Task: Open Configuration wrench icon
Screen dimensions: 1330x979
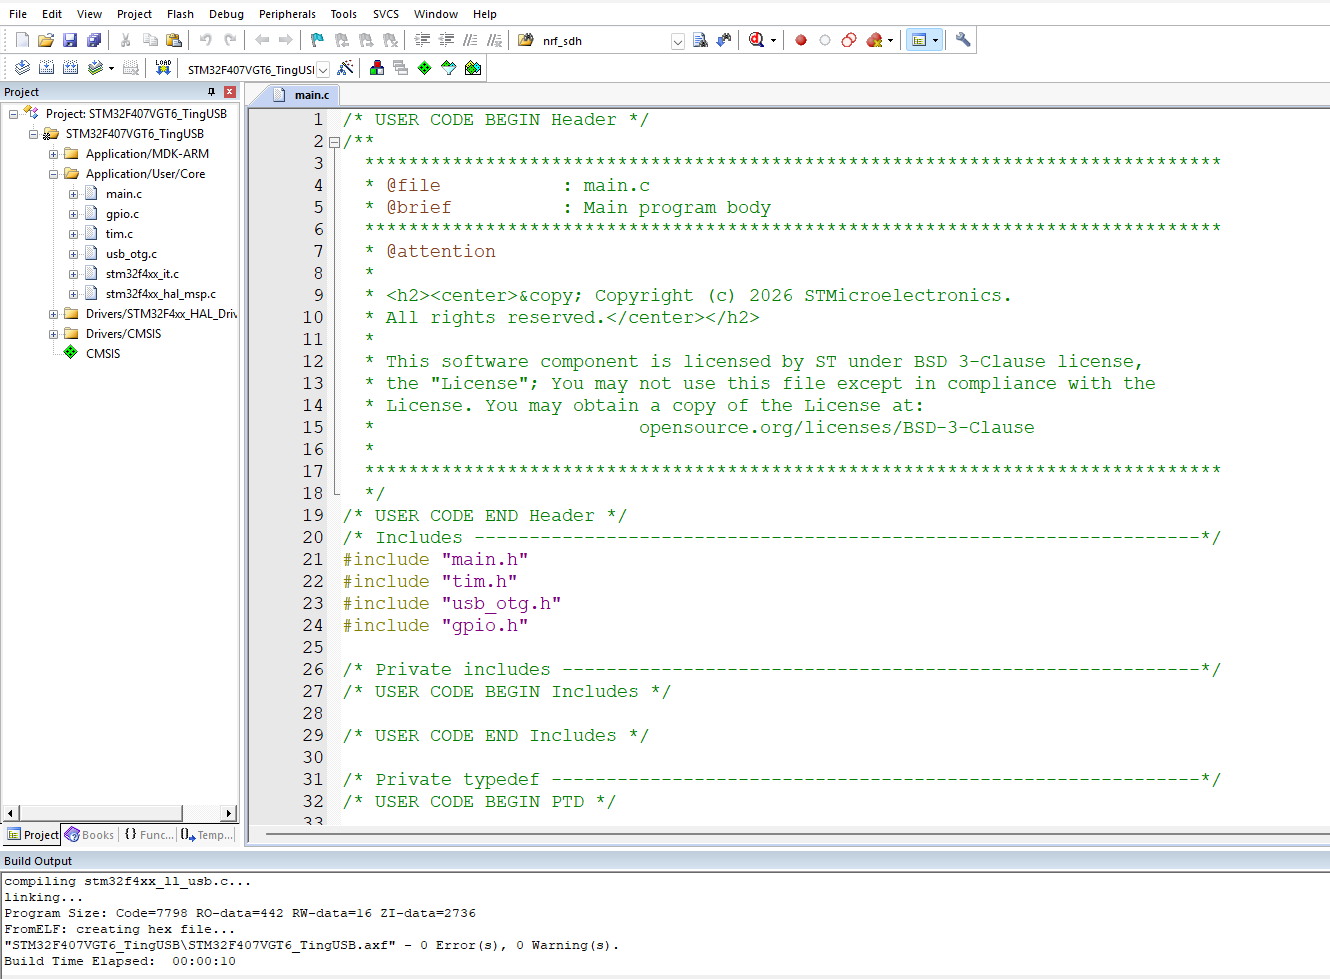Action: click(963, 40)
